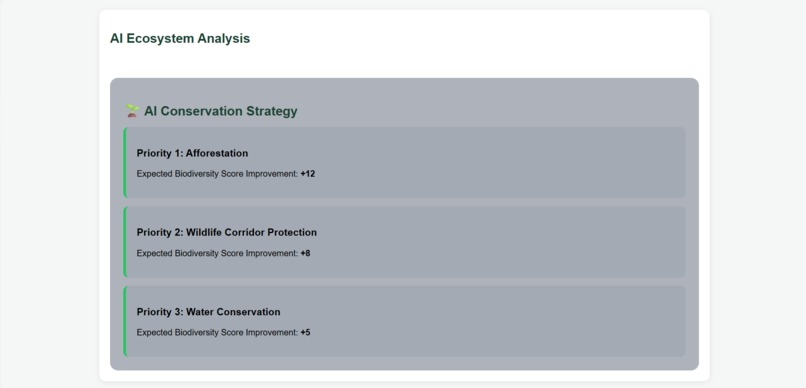The height and width of the screenshot is (388, 806).
Task: Select Wildlife Corridor's Expected Biodiversity Score Improvement label
Action: [217, 253]
